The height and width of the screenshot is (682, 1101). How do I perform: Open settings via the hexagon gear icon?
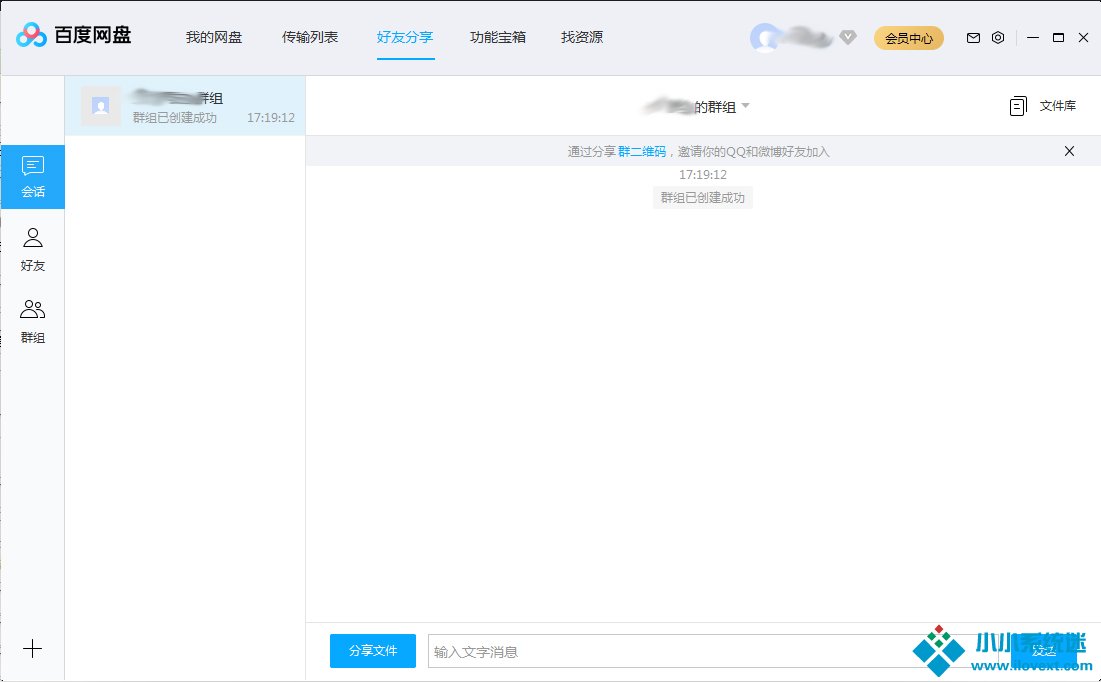coord(998,38)
